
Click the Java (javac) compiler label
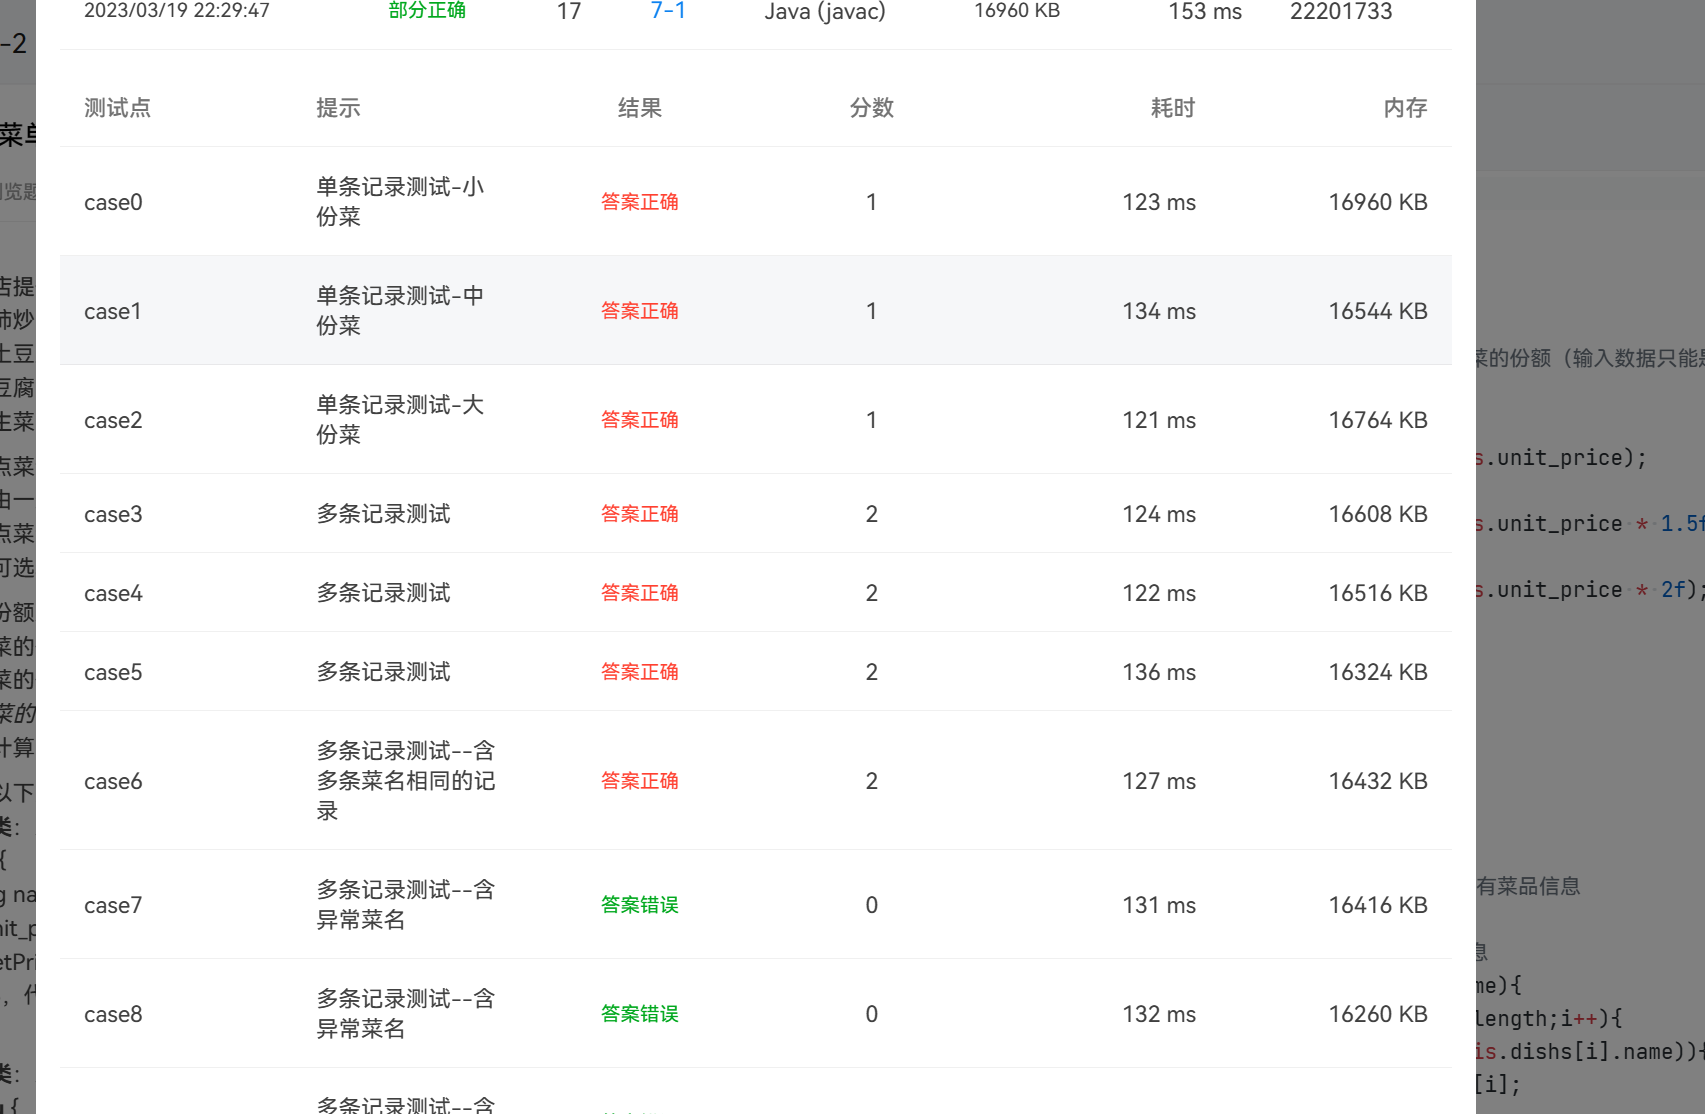824,12
